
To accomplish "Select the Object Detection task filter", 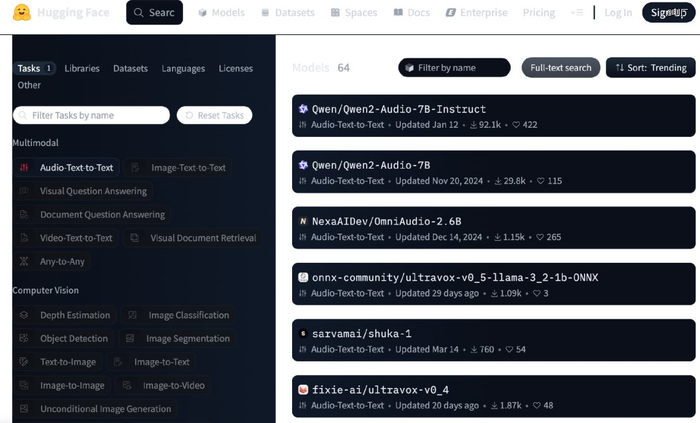I will click(x=64, y=339).
